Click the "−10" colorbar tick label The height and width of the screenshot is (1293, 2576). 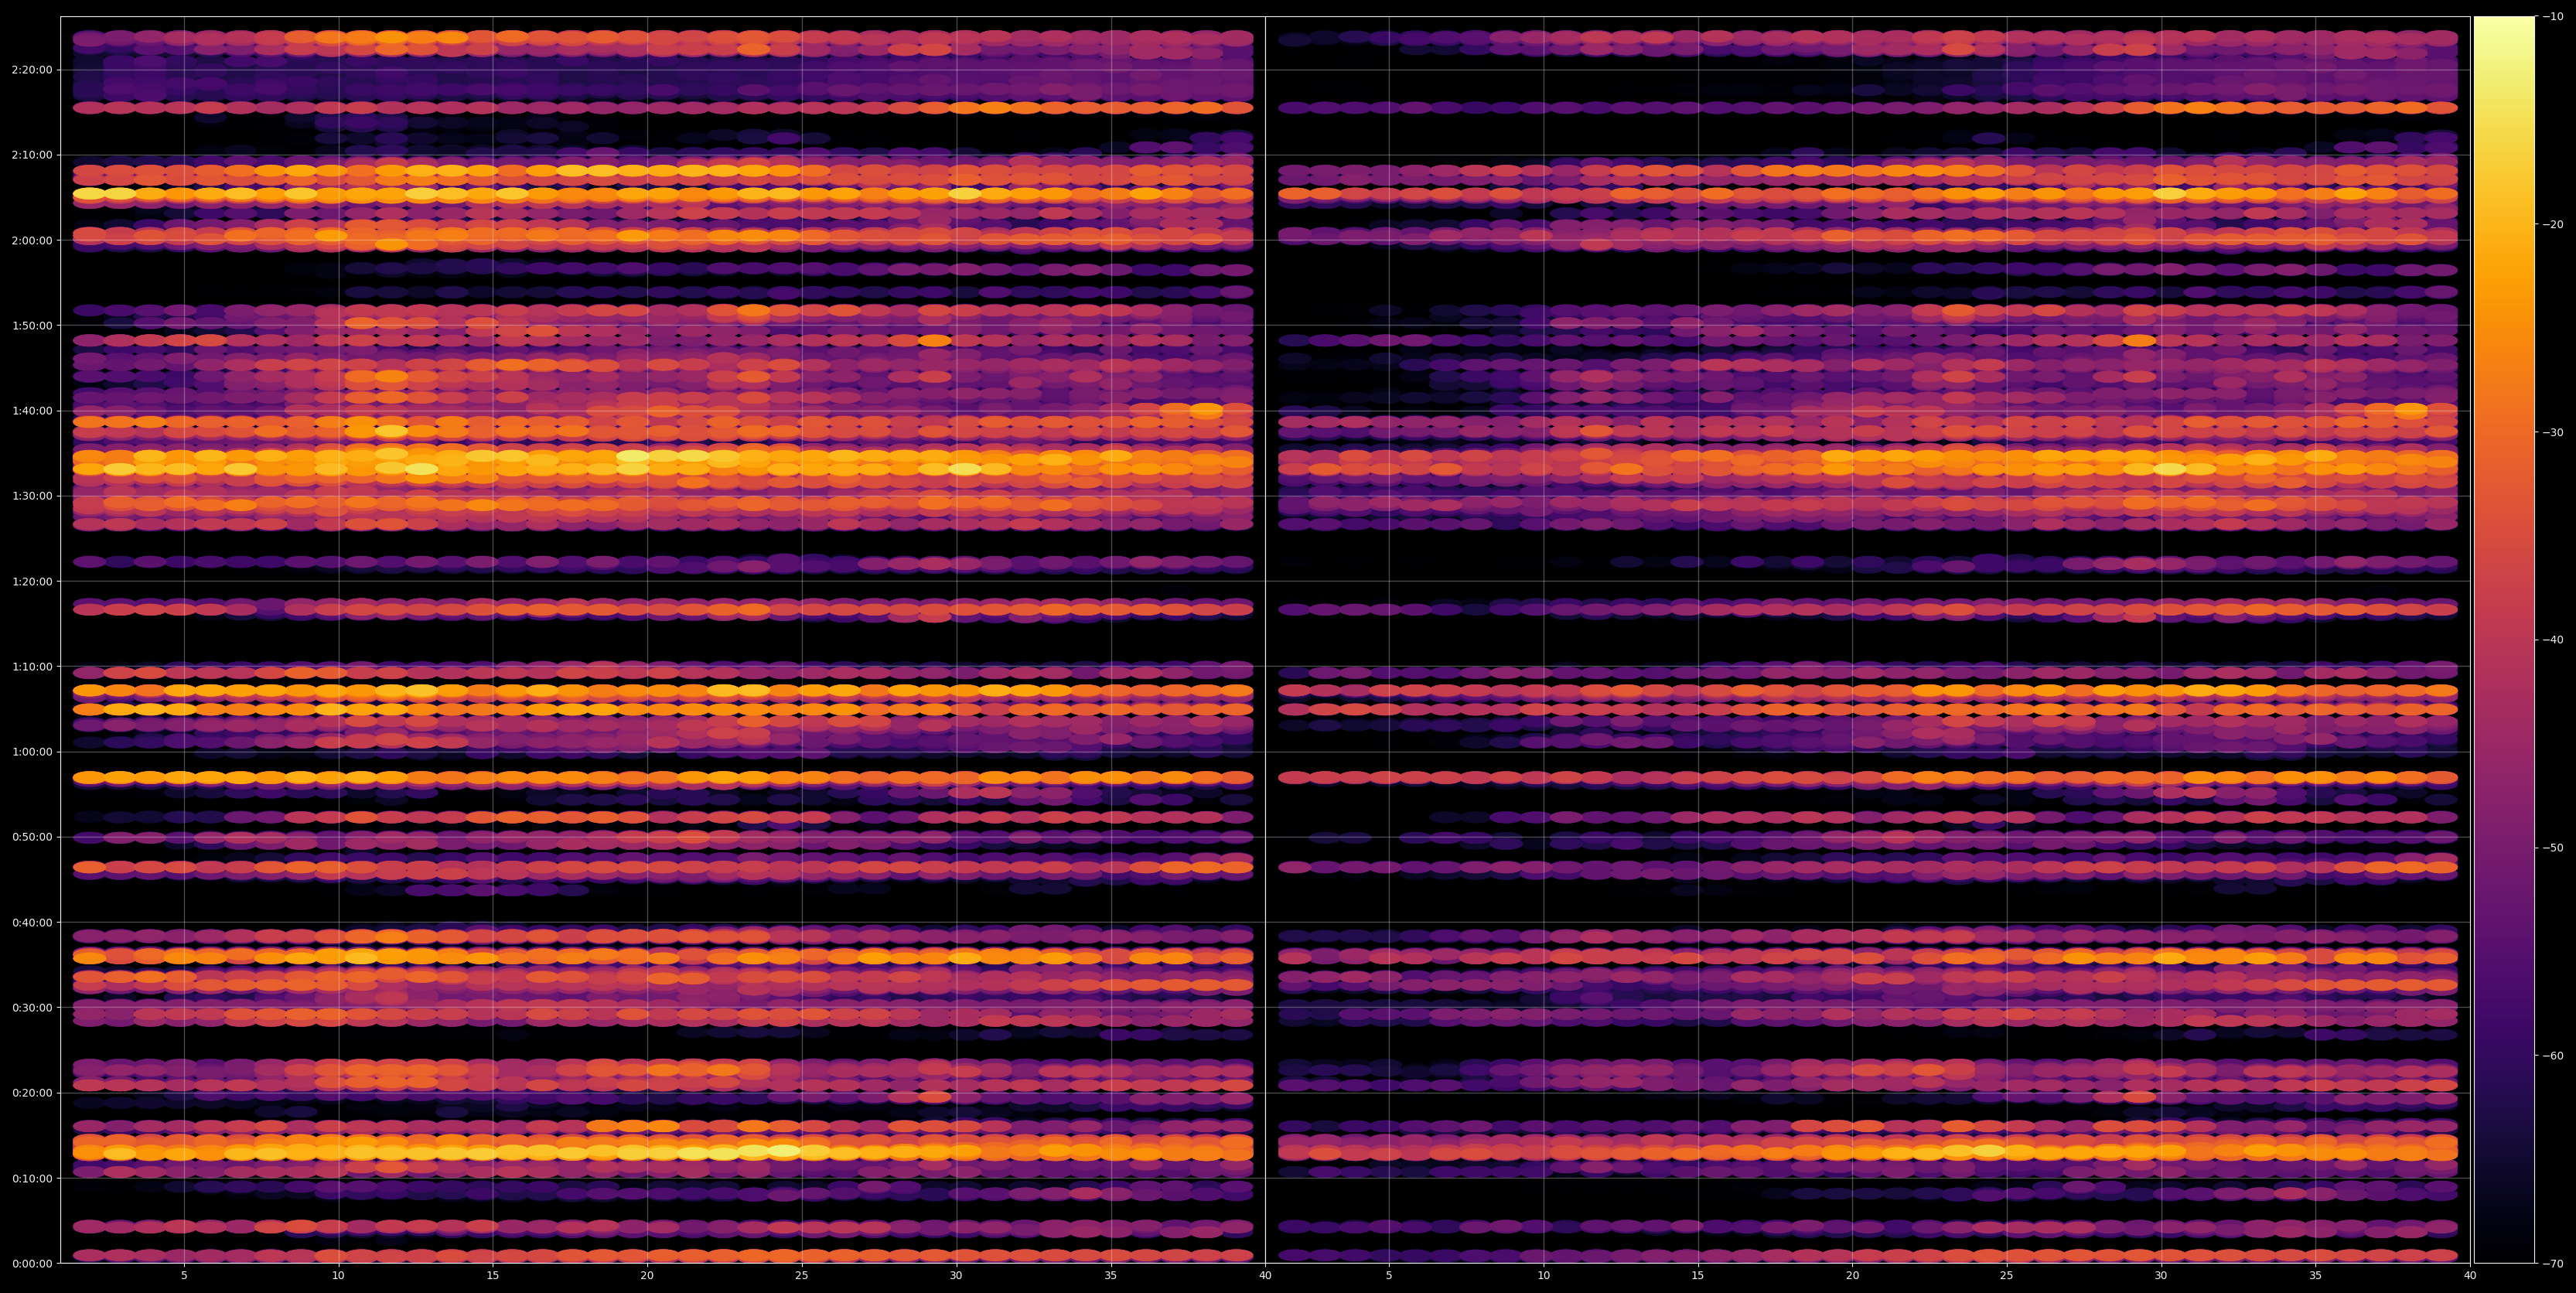pyautogui.click(x=2552, y=16)
